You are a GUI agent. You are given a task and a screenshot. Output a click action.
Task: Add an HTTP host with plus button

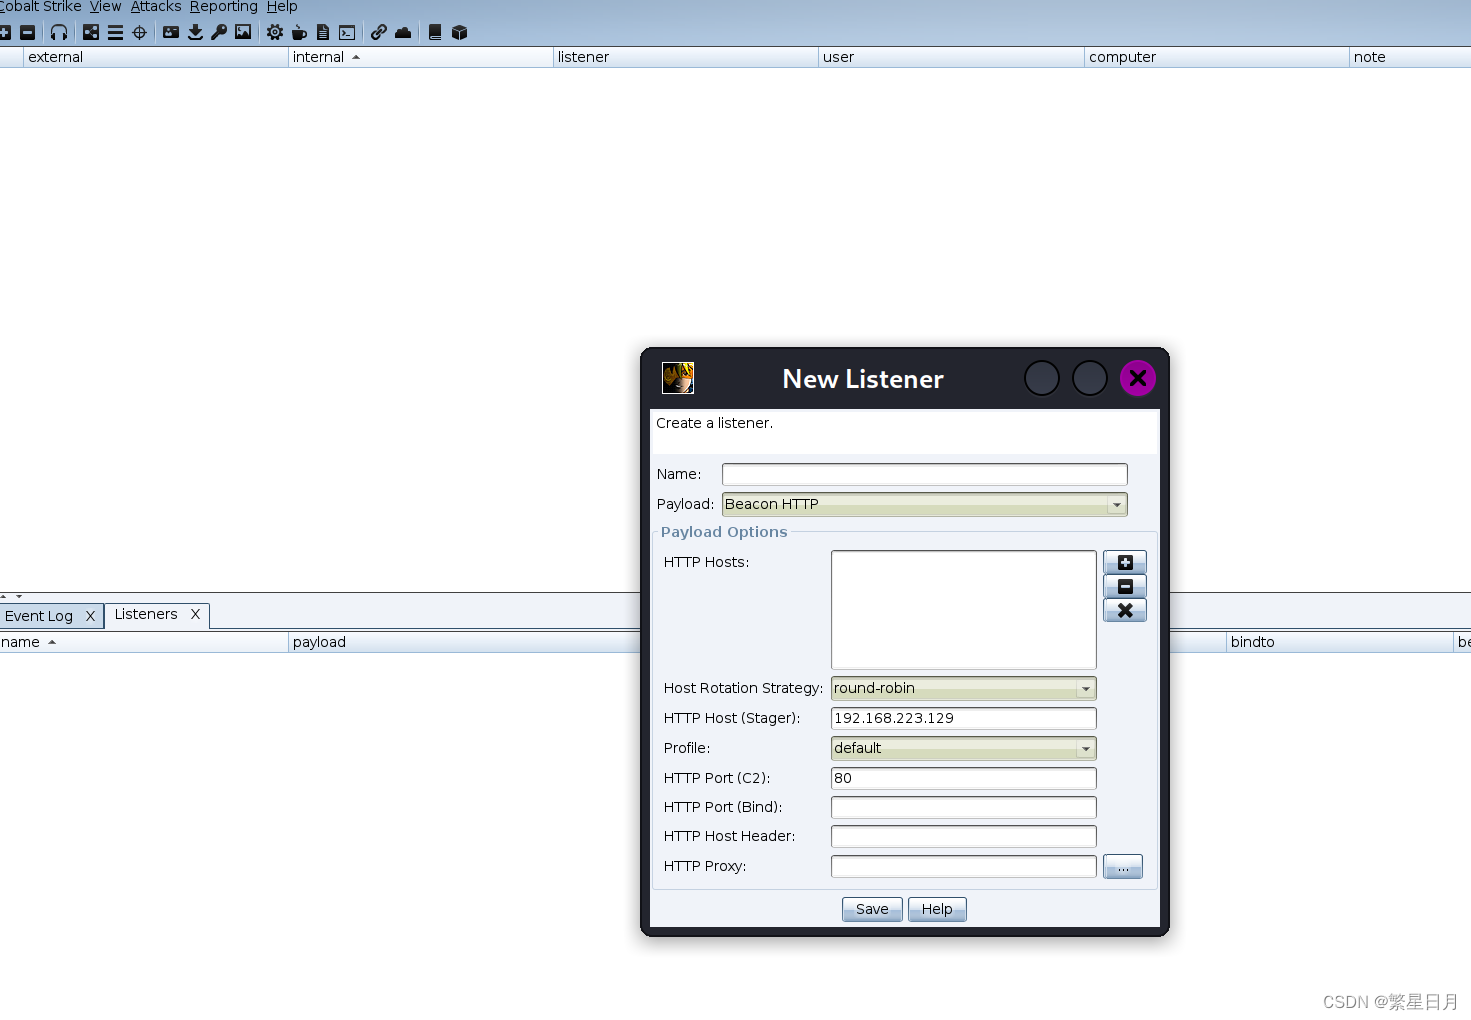coord(1125,562)
